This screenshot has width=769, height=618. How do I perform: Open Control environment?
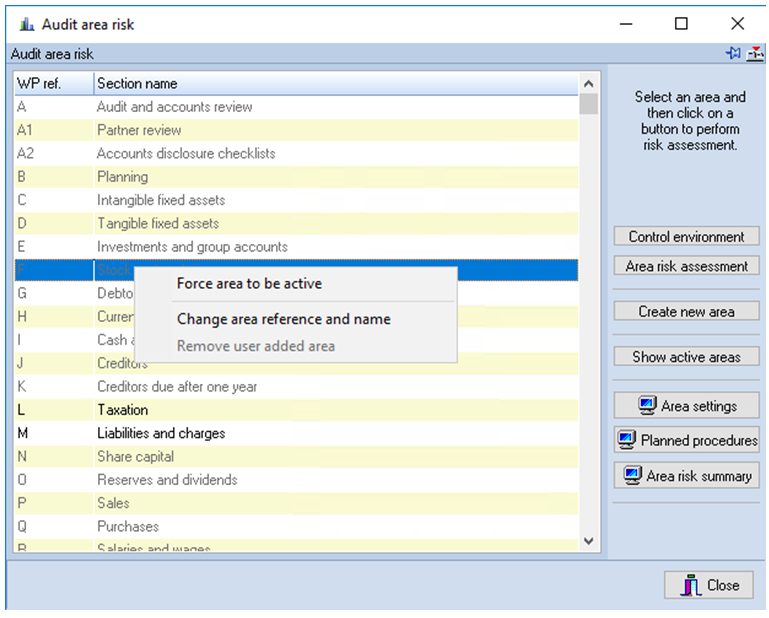click(686, 236)
